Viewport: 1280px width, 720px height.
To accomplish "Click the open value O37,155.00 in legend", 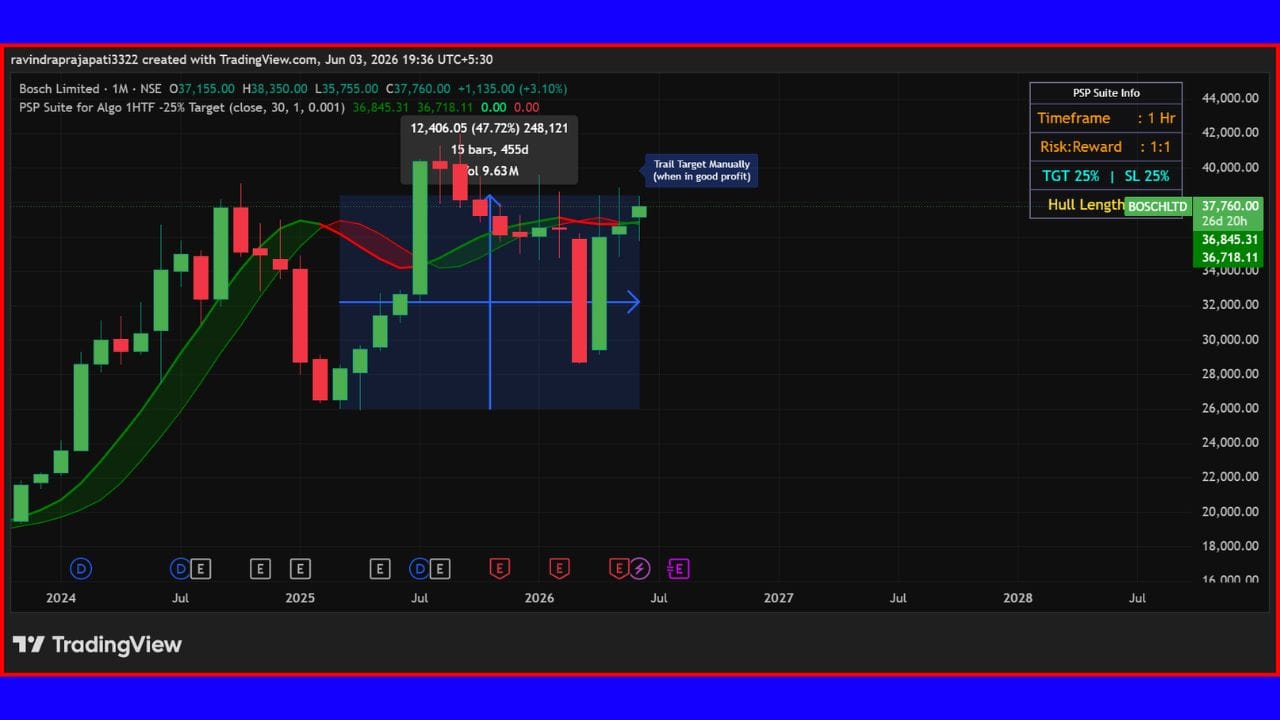I will click(203, 89).
